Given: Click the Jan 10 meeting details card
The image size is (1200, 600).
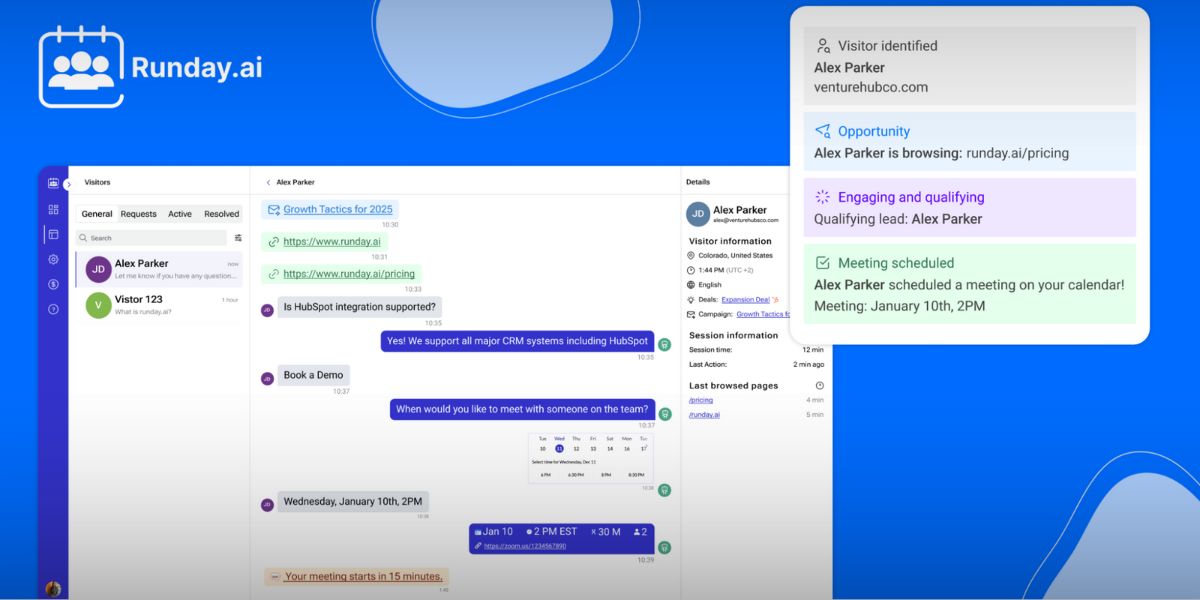Looking at the screenshot, I should point(561,538).
